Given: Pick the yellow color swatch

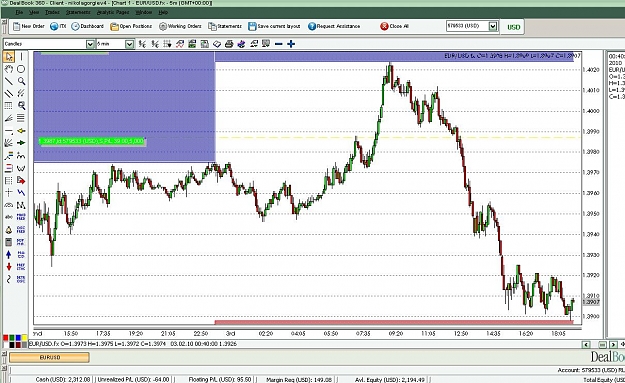Looking at the screenshot, I should click(24, 338).
